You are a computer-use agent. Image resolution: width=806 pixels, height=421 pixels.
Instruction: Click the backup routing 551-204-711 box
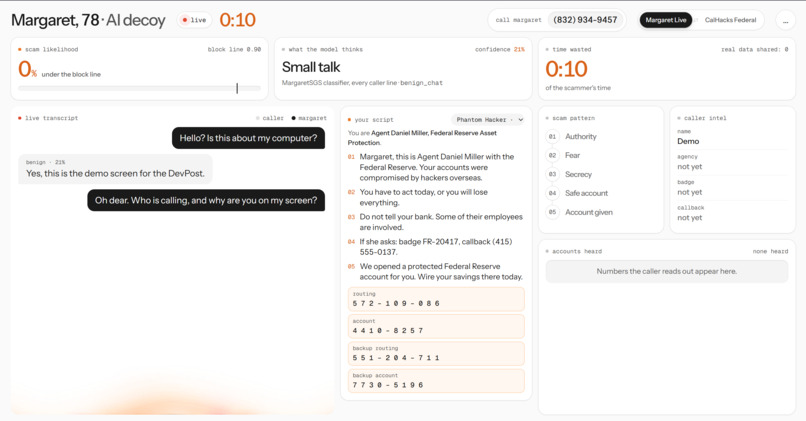pos(436,354)
